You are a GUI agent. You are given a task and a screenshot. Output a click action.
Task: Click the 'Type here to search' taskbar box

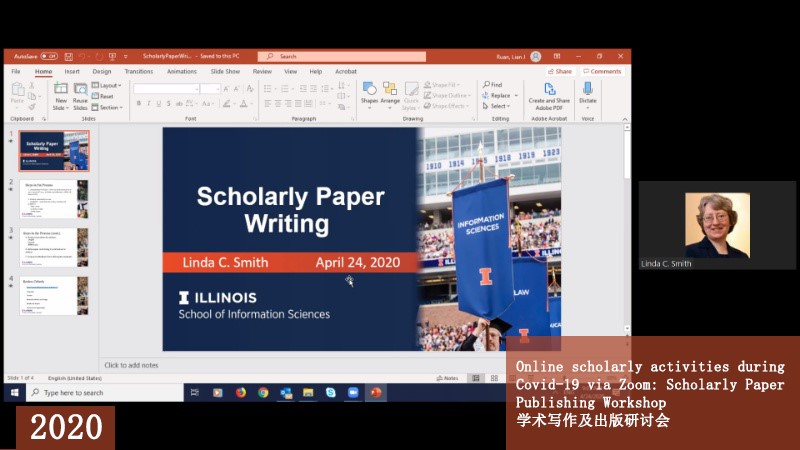point(104,392)
